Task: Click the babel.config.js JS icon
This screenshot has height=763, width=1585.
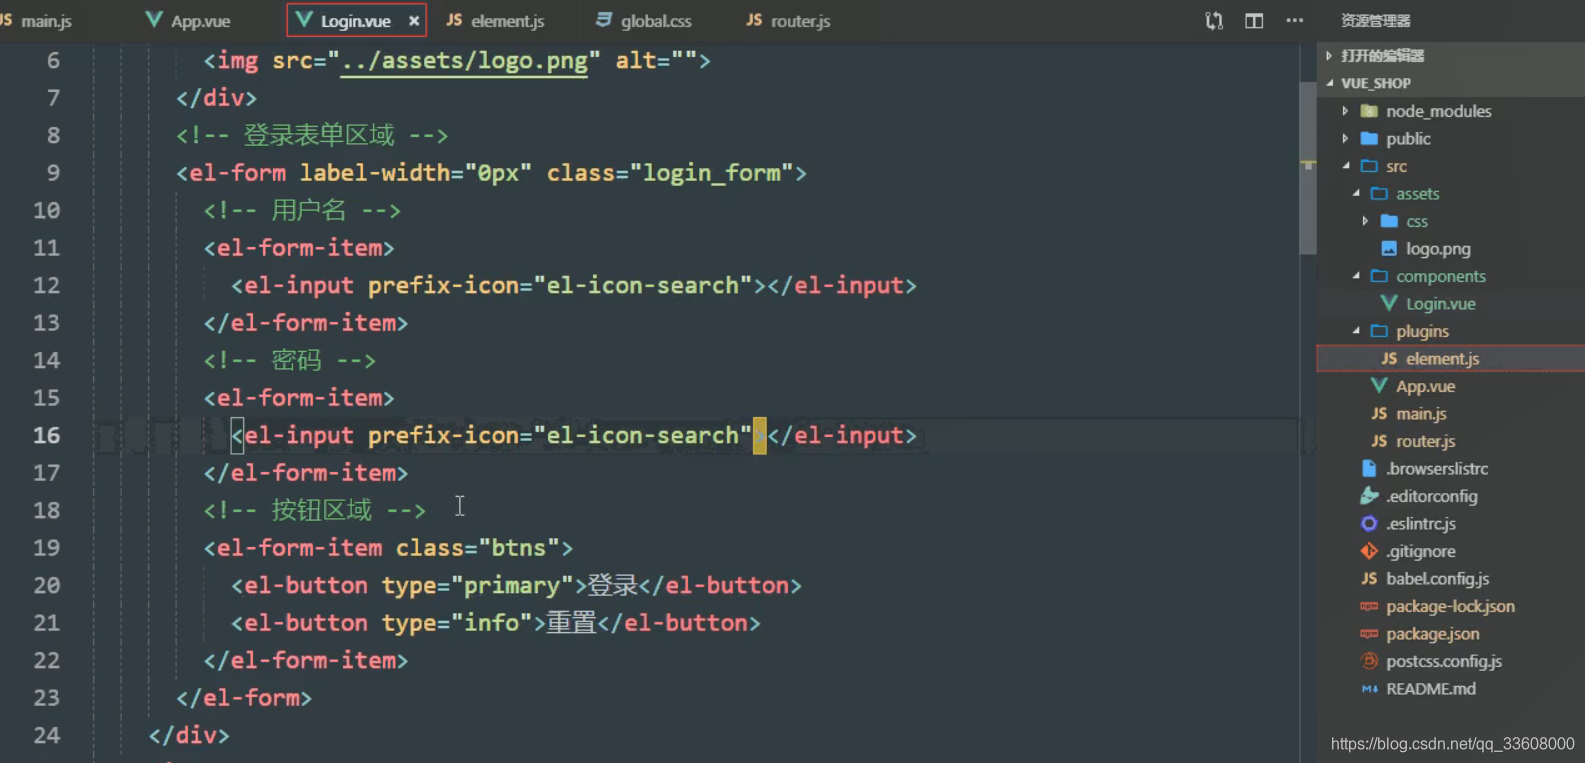Action: (x=1369, y=578)
